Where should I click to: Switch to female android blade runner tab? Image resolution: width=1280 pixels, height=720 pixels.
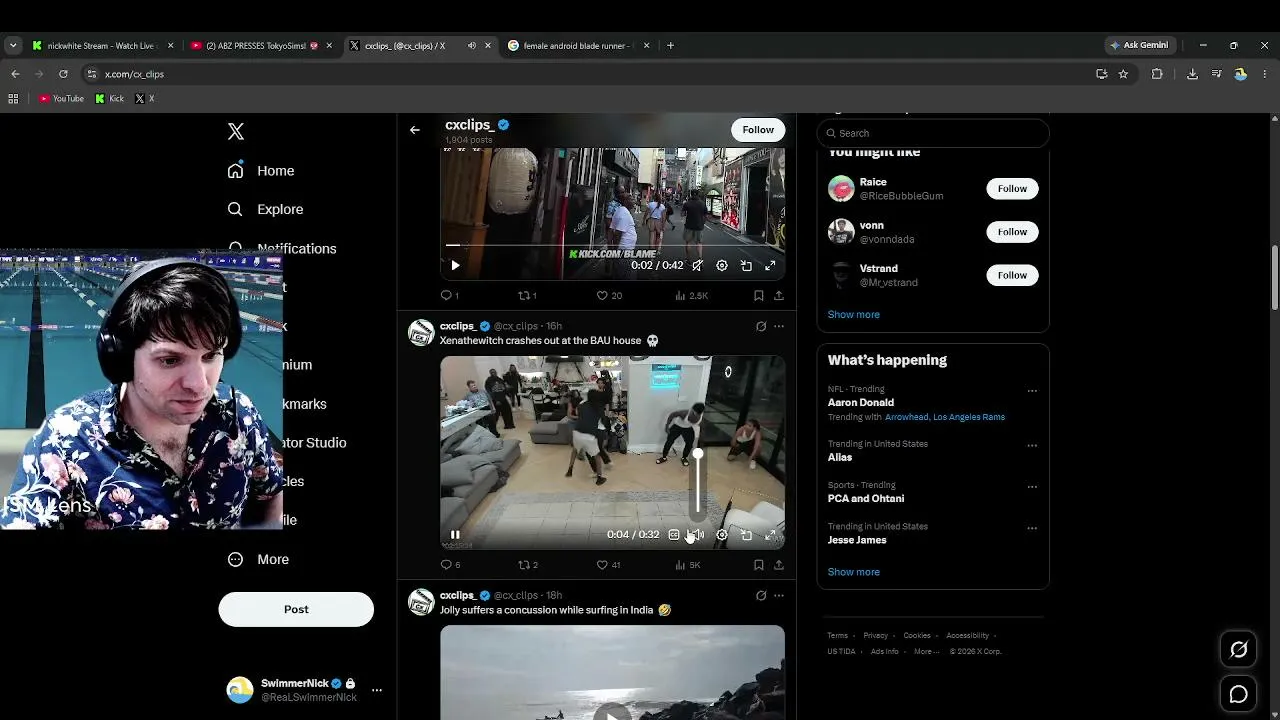tap(579, 45)
